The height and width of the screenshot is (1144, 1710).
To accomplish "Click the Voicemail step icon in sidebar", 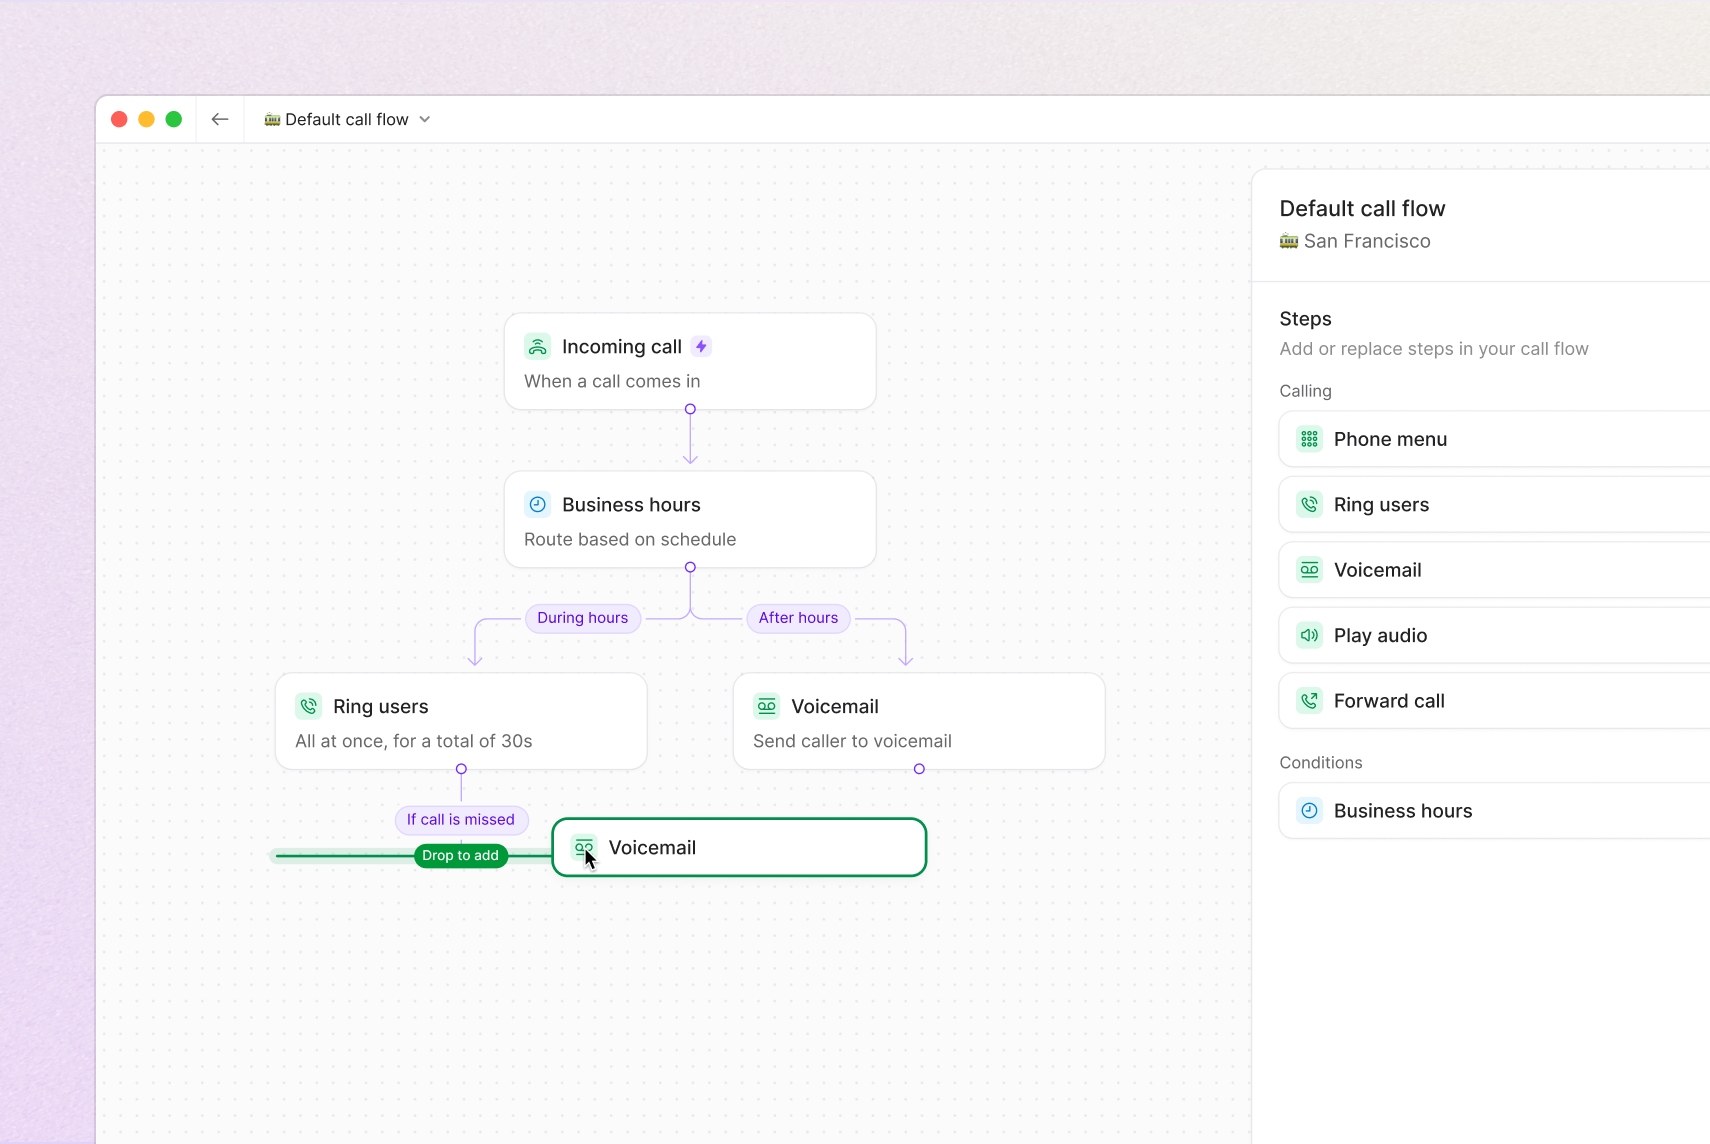I will click(x=1310, y=570).
